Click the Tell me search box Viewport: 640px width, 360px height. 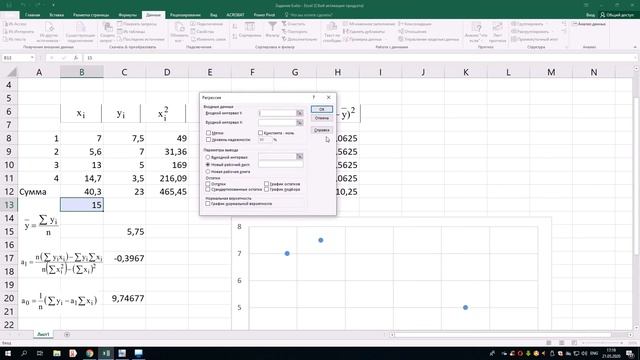[310, 15]
